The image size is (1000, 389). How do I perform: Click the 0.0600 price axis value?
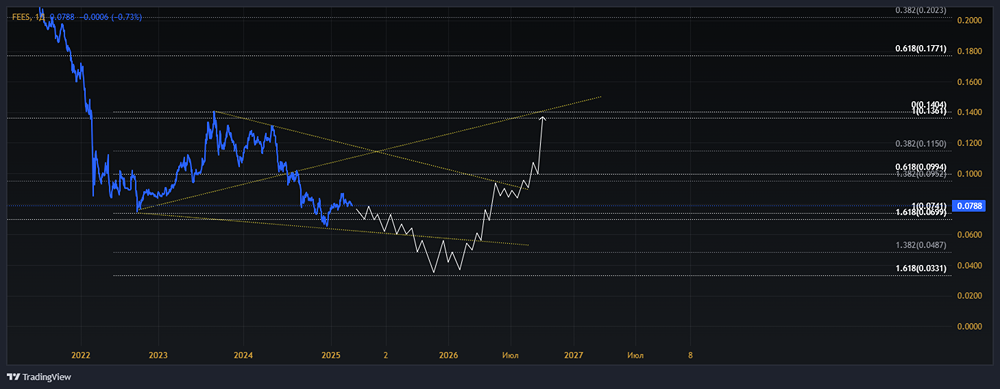[x=968, y=235]
